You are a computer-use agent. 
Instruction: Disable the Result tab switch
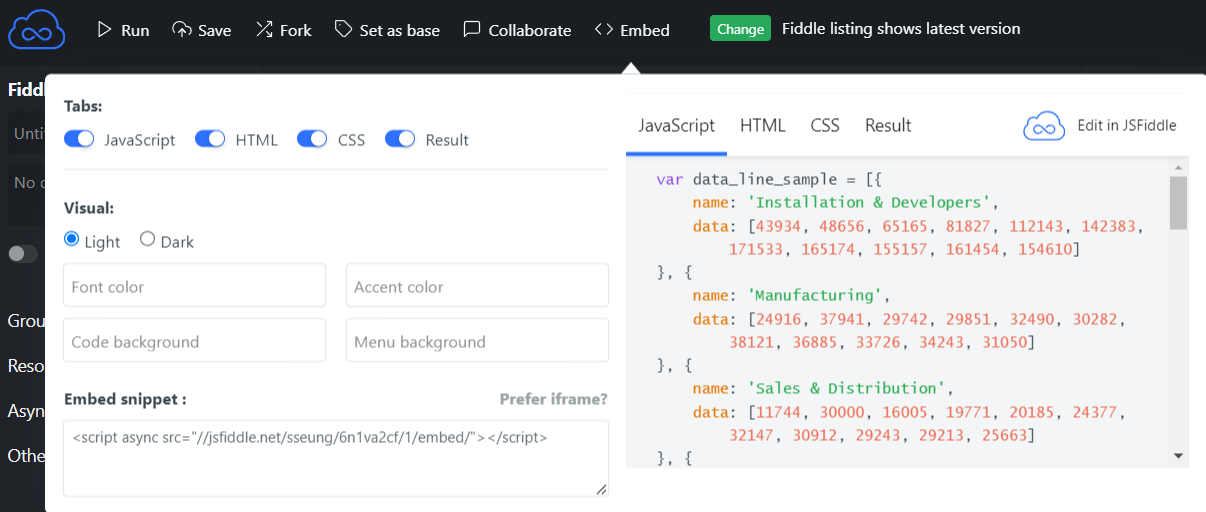[x=400, y=139]
